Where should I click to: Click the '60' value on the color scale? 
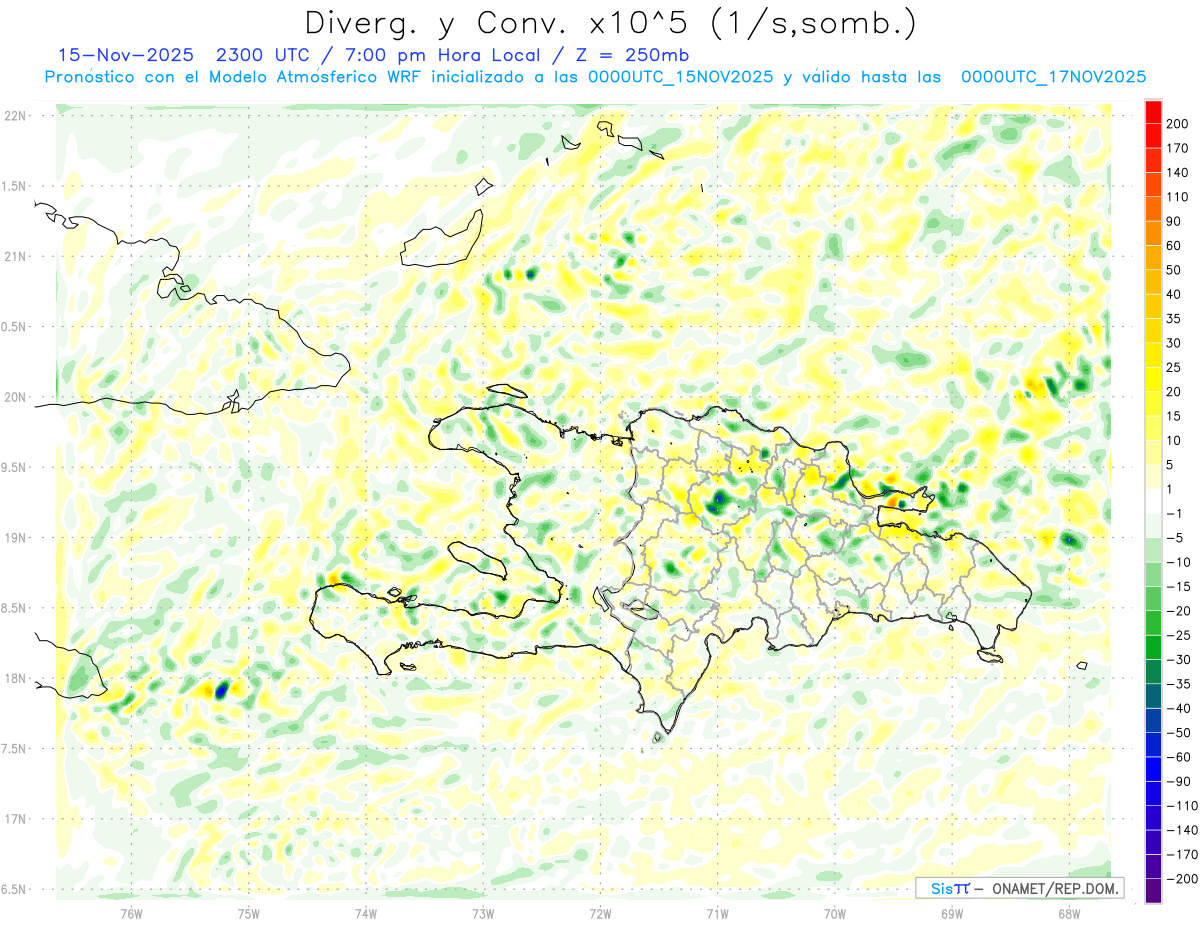pos(1174,246)
